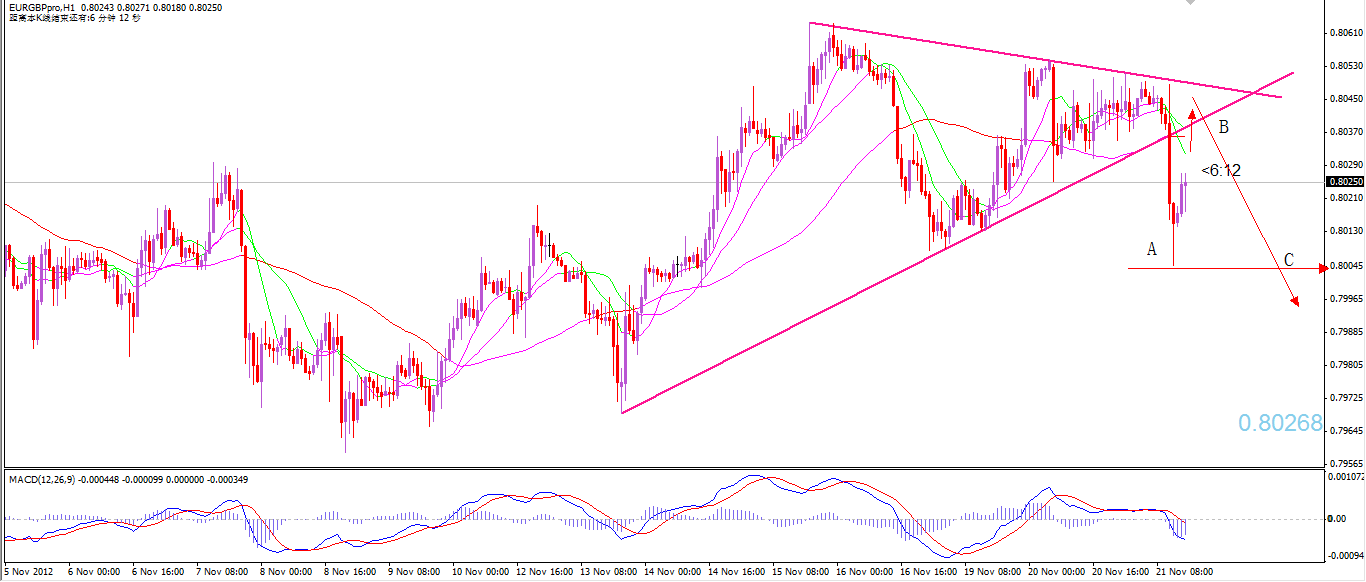This screenshot has width=1366, height=582.
Task: Click the 14 Nov 00:00 time label
Action: tap(672, 573)
